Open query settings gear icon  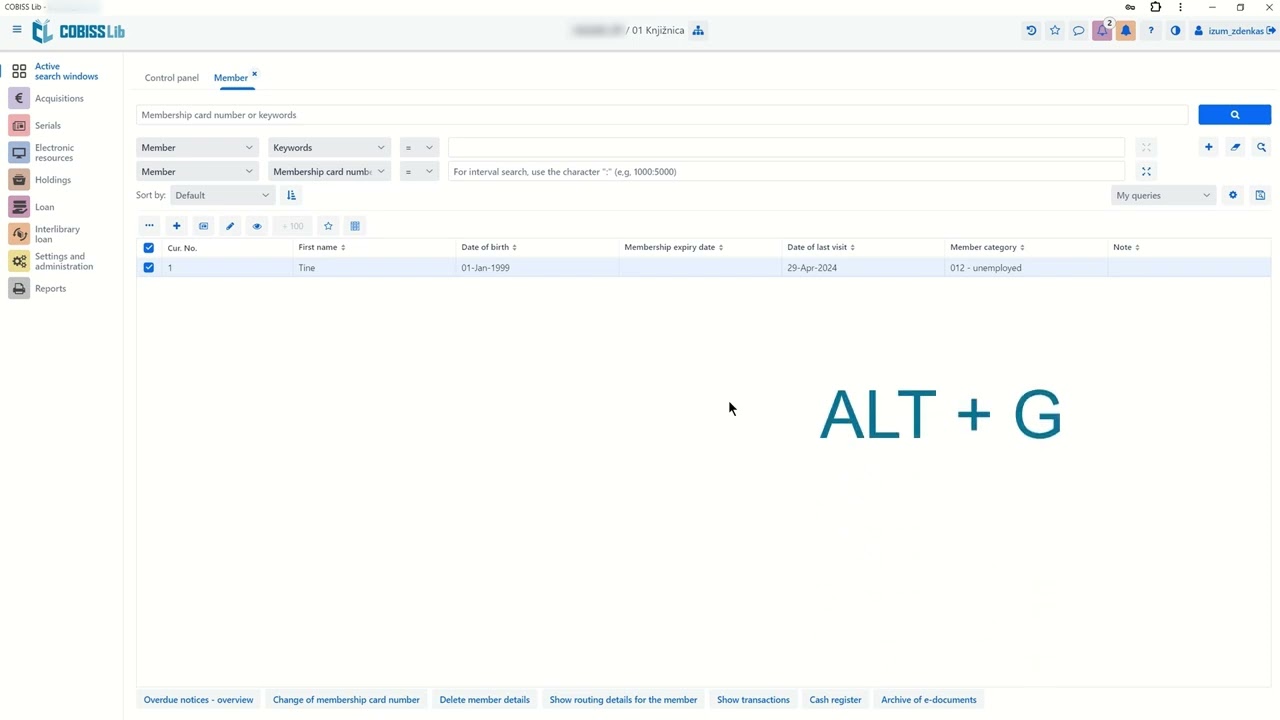click(1233, 195)
